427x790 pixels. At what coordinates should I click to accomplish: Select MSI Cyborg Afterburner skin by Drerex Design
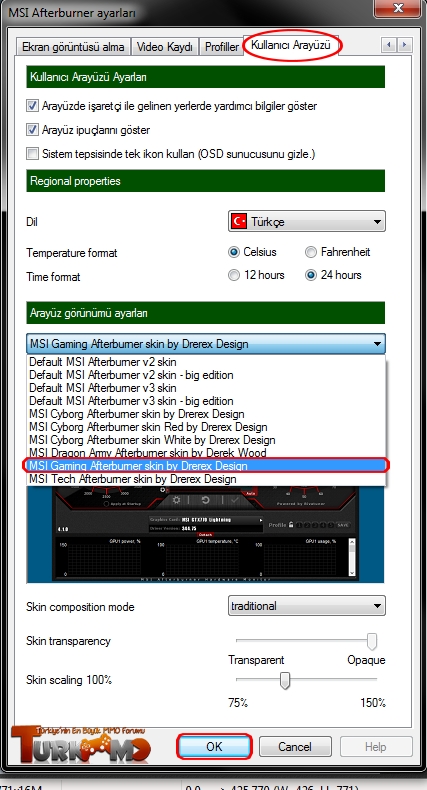[x=206, y=414]
